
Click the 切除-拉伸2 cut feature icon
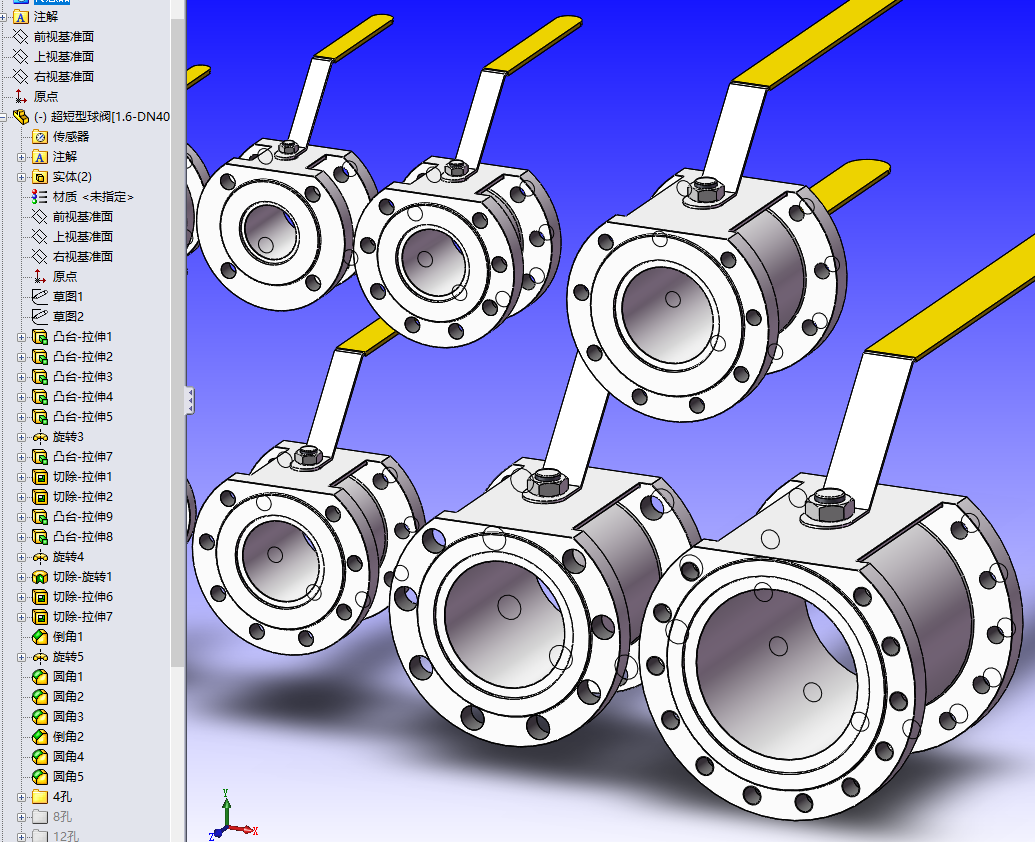(40, 496)
